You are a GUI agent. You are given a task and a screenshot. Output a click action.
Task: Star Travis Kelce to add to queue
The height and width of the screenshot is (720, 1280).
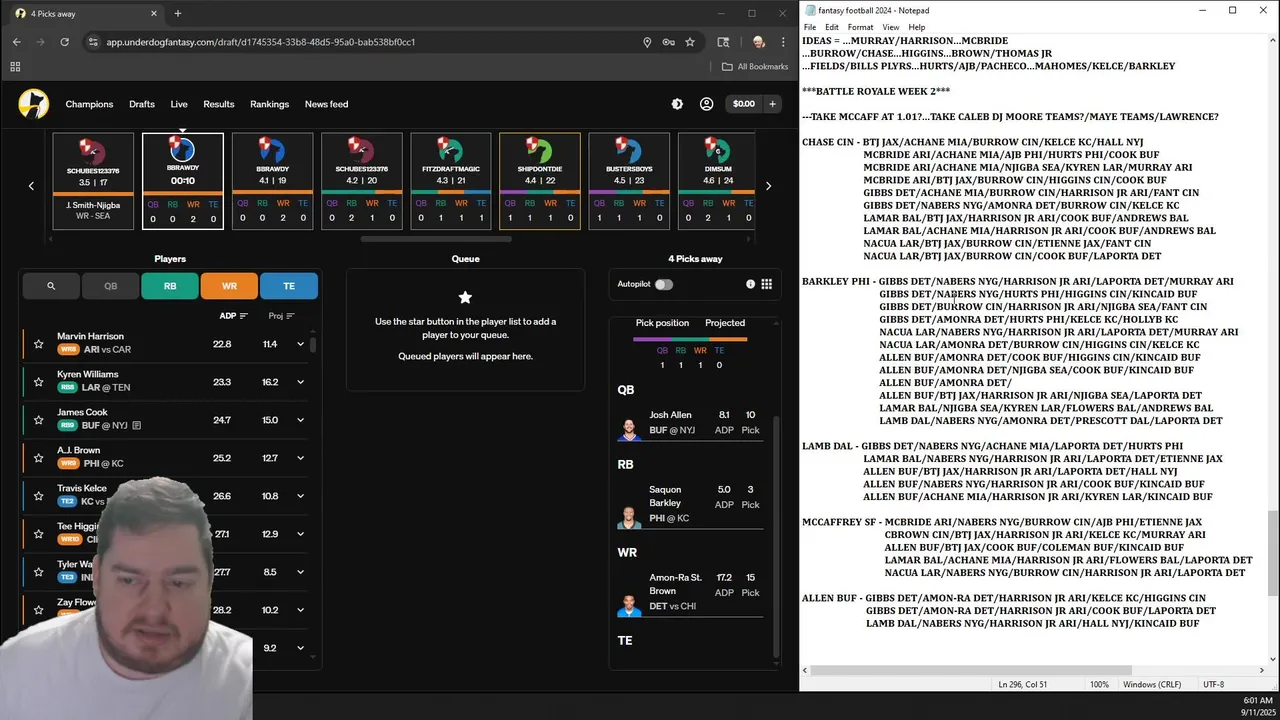(x=38, y=496)
